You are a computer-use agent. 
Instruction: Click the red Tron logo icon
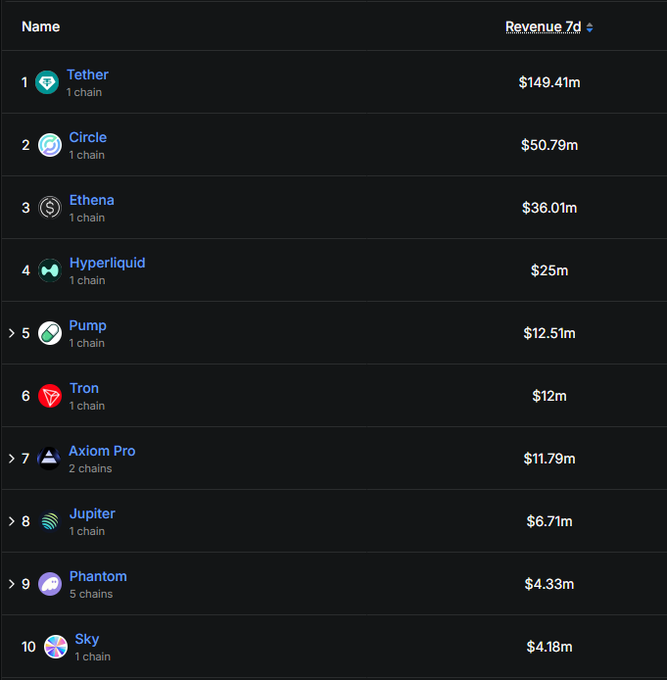pos(50,396)
